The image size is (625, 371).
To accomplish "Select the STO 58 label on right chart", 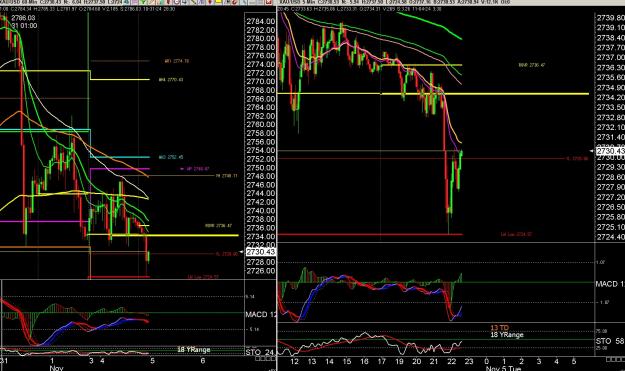I will (x=610, y=341).
